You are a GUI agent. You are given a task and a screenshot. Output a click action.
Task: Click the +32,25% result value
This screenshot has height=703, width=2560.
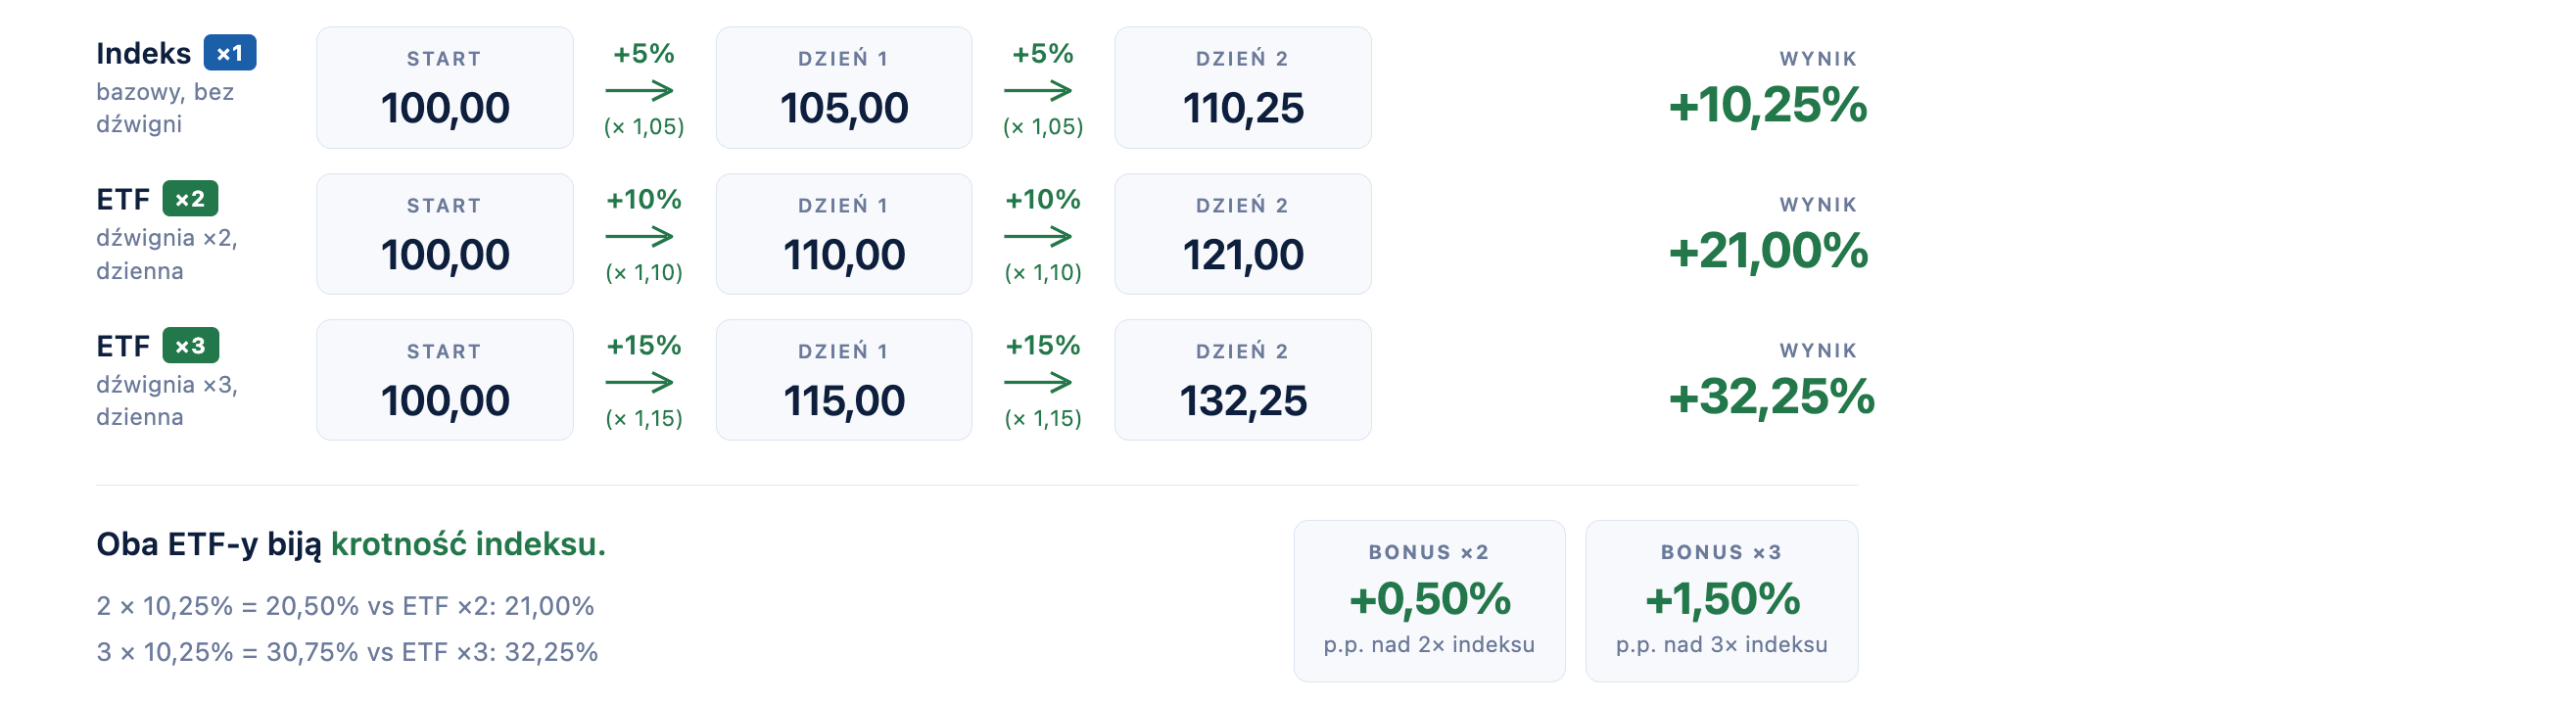(1771, 397)
